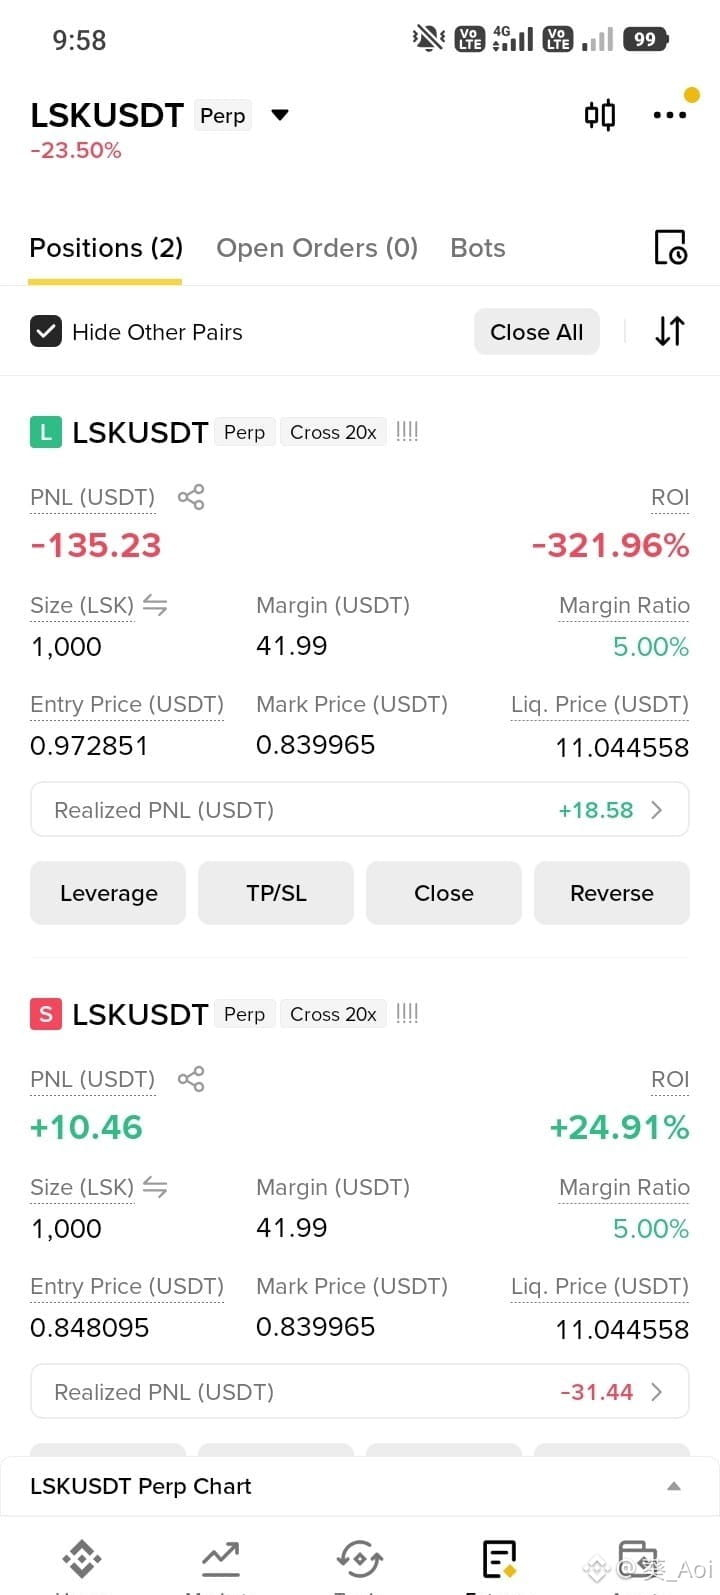Tap Cross 20x tag on short position
This screenshot has height=1595, width=720.
(x=333, y=1014)
